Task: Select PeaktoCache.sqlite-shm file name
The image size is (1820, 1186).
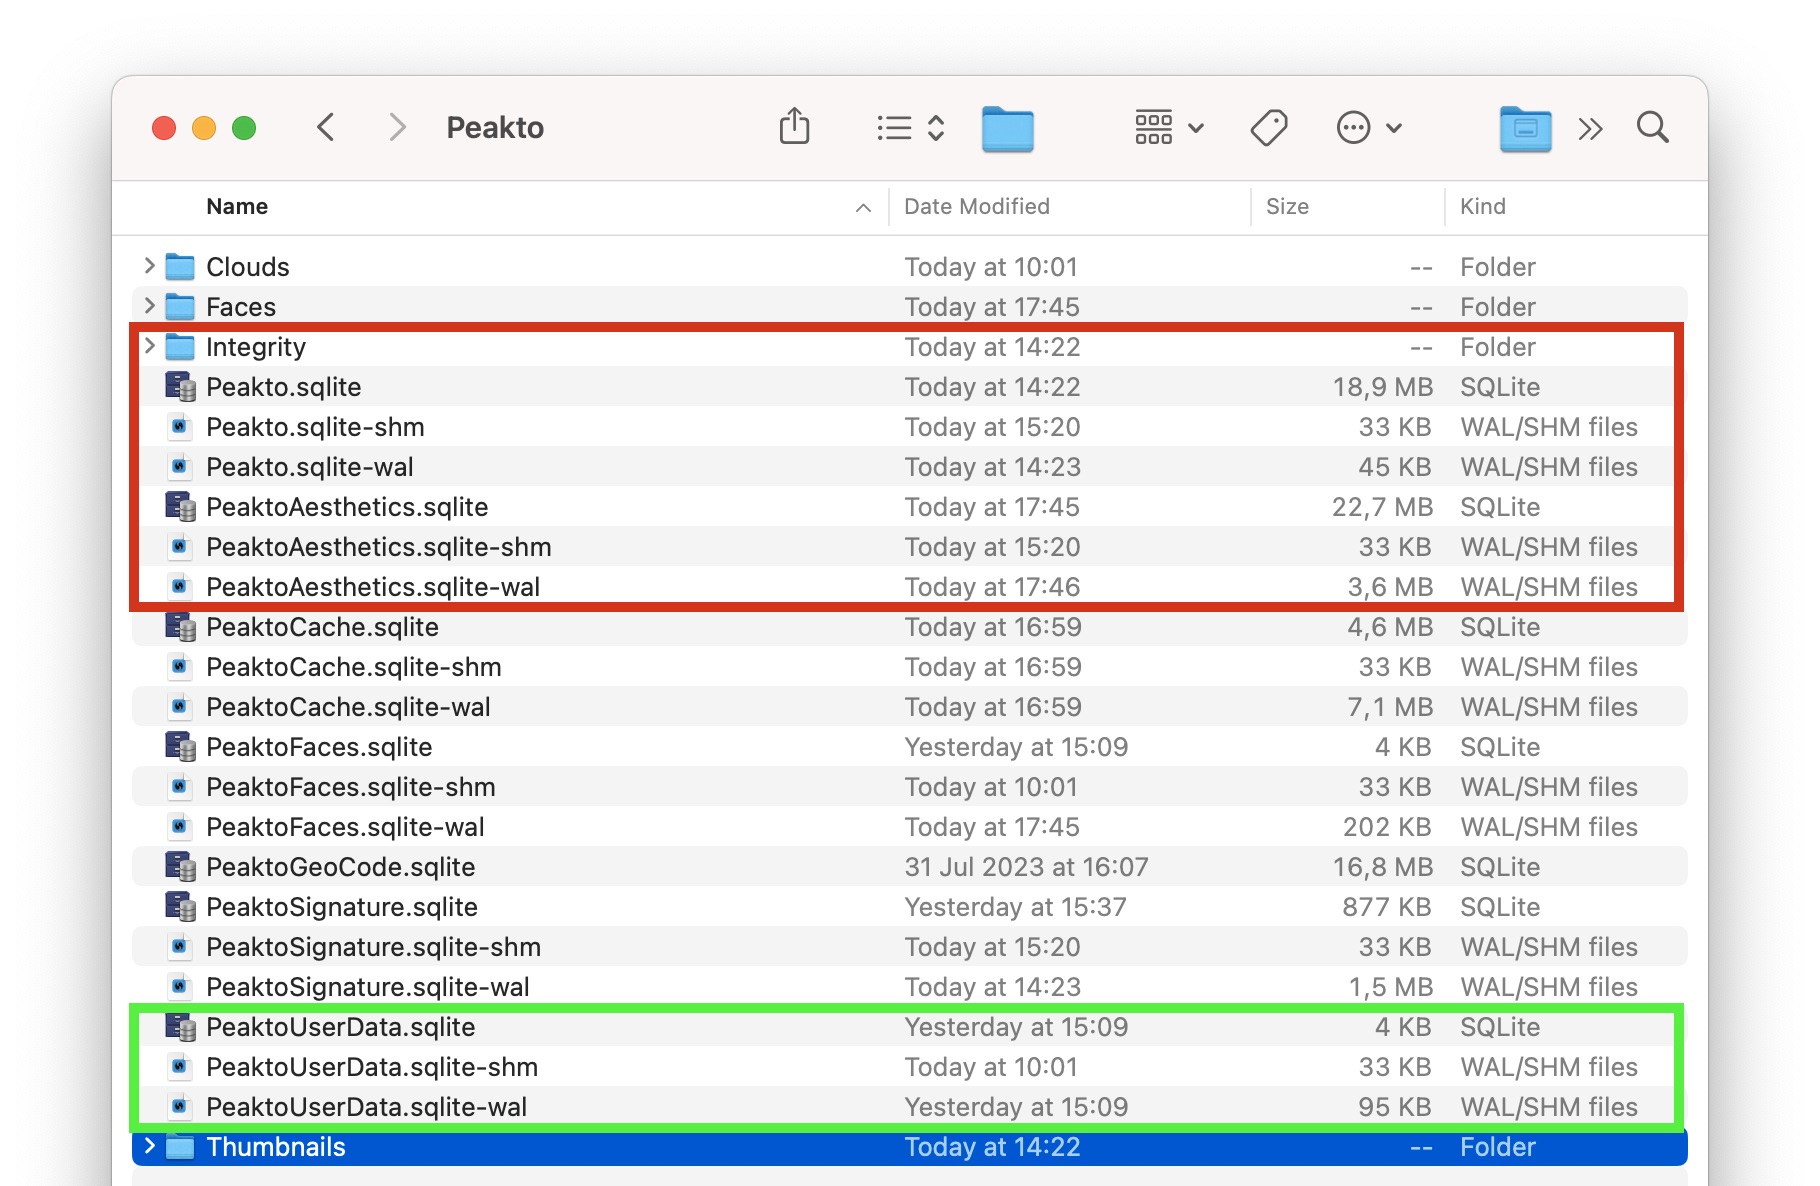Action: 354,667
